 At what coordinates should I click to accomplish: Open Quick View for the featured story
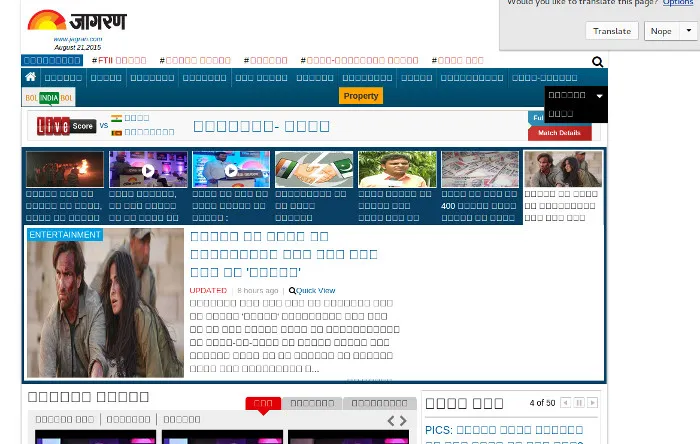coord(312,290)
